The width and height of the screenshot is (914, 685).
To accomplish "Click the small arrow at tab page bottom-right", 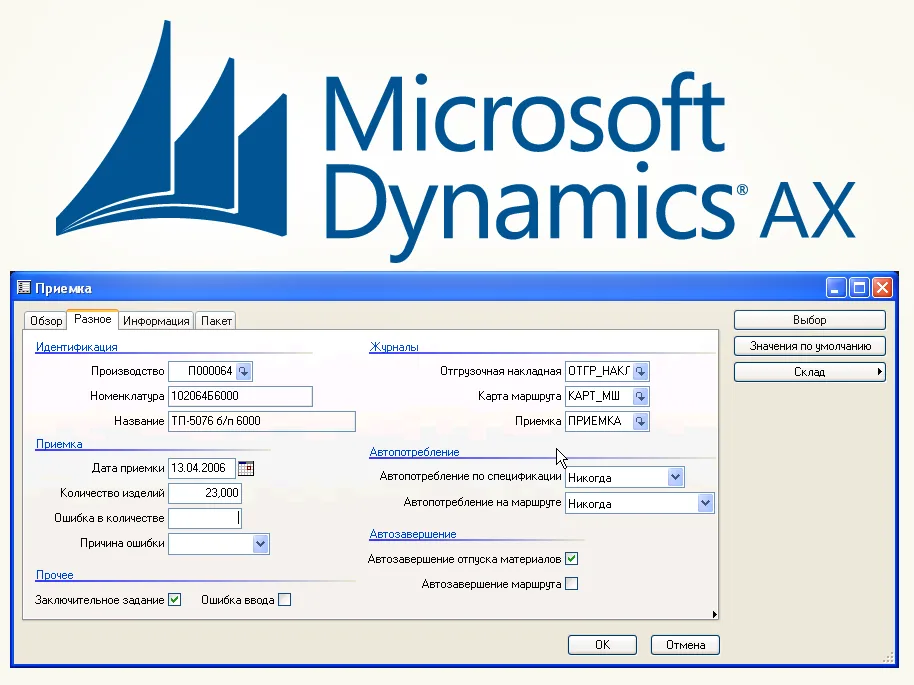I will pos(714,614).
